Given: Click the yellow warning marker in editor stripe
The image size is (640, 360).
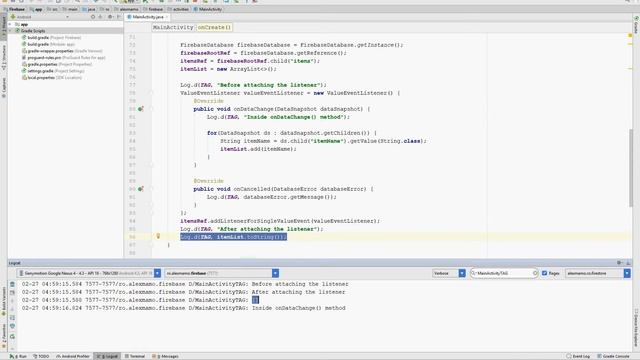Looking at the screenshot, I should point(630,36).
